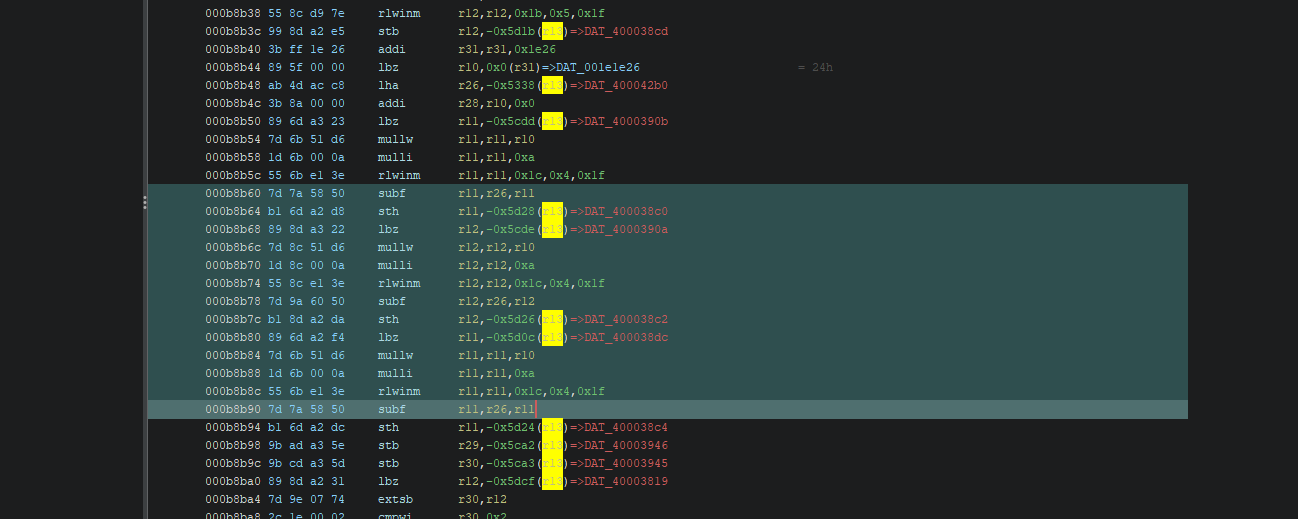The image size is (1298, 519).
Task: Click the DAT_400038c2 reference
Action: click(626, 320)
